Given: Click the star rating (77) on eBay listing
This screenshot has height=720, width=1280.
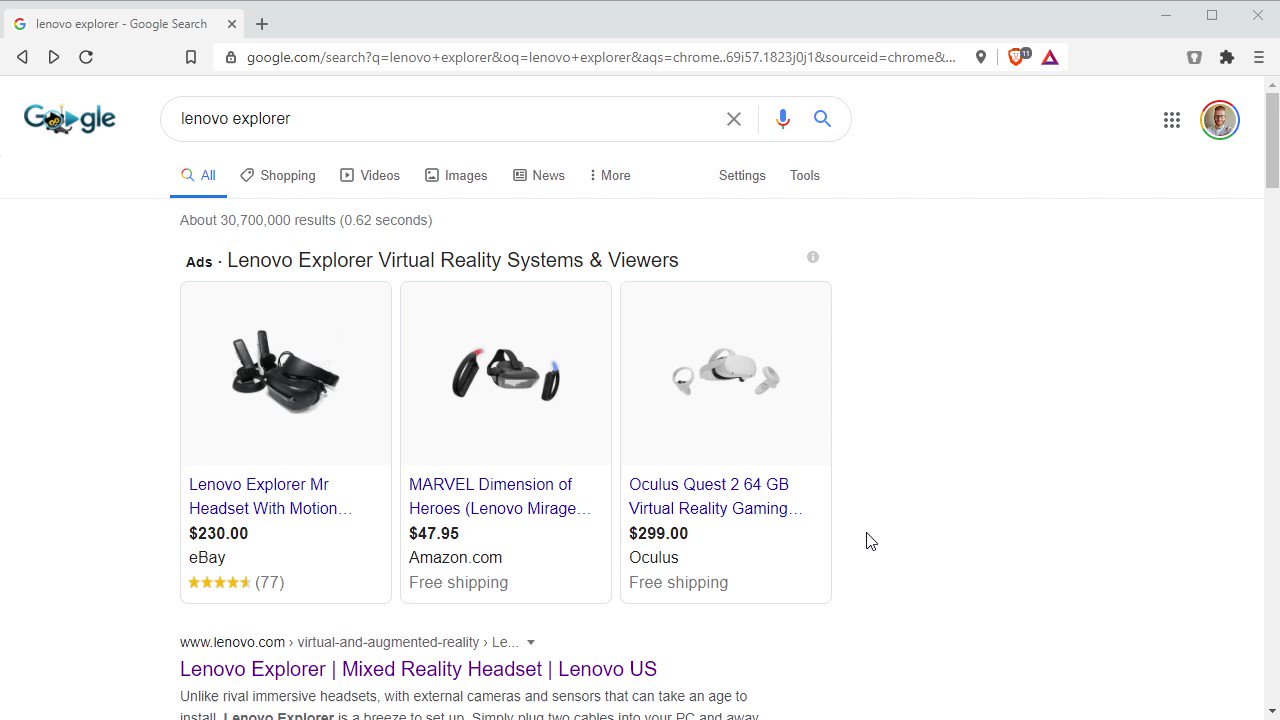Looking at the screenshot, I should click(236, 582).
